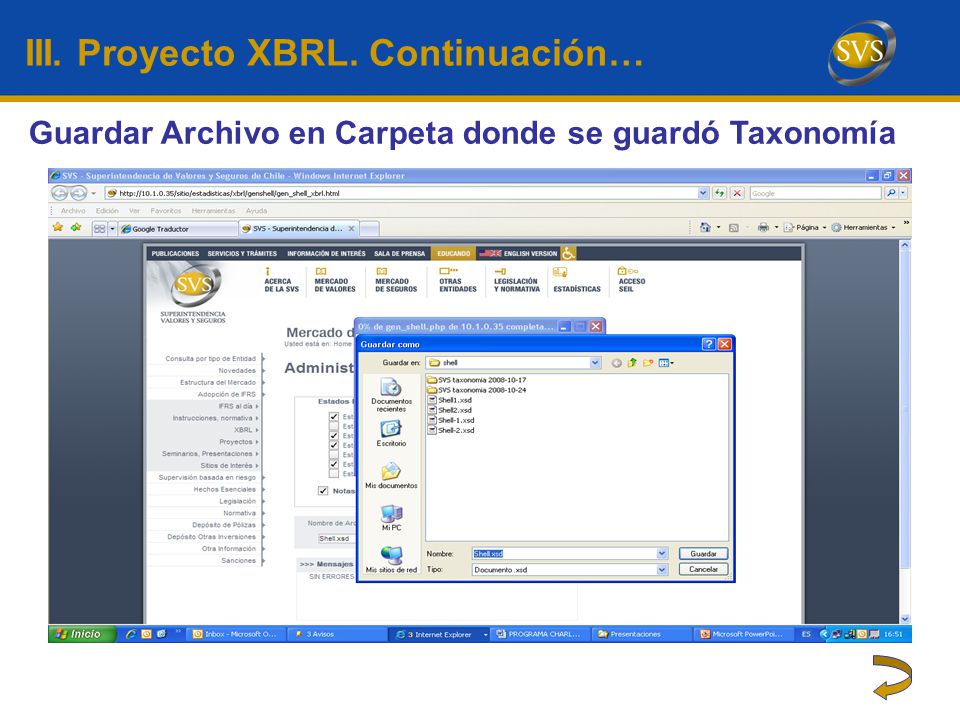Go up one folder level in save dialog
Screen dimensions: 960x720
[x=632, y=363]
